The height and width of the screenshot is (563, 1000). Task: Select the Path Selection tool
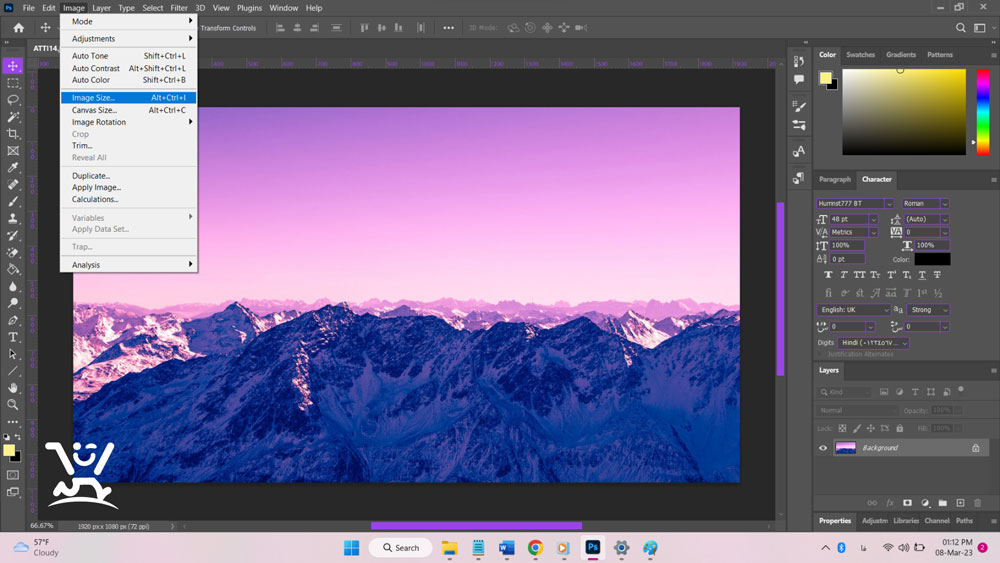pos(13,354)
